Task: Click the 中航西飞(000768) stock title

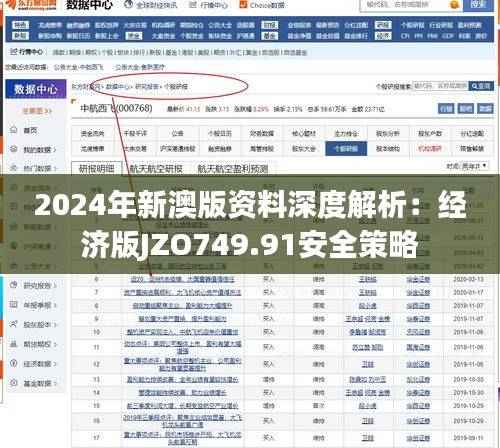Action: [116, 108]
